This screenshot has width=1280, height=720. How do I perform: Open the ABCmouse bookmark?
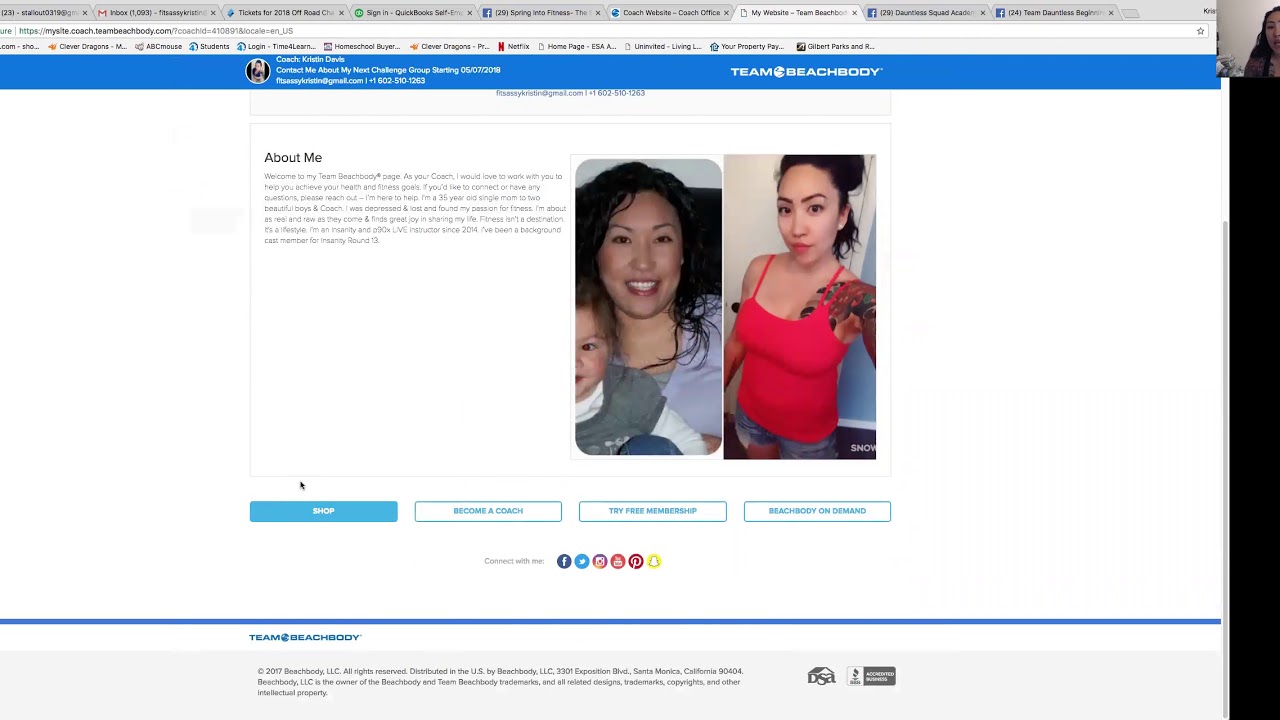[159, 46]
